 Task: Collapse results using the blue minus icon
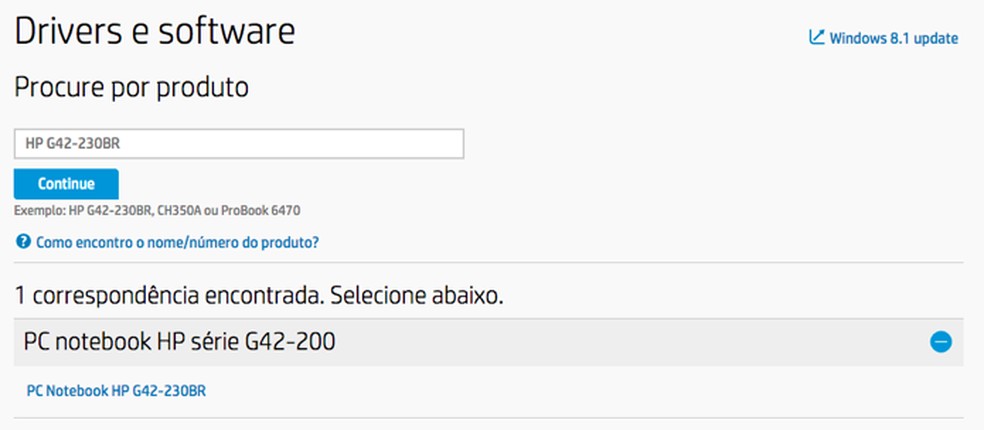(940, 342)
